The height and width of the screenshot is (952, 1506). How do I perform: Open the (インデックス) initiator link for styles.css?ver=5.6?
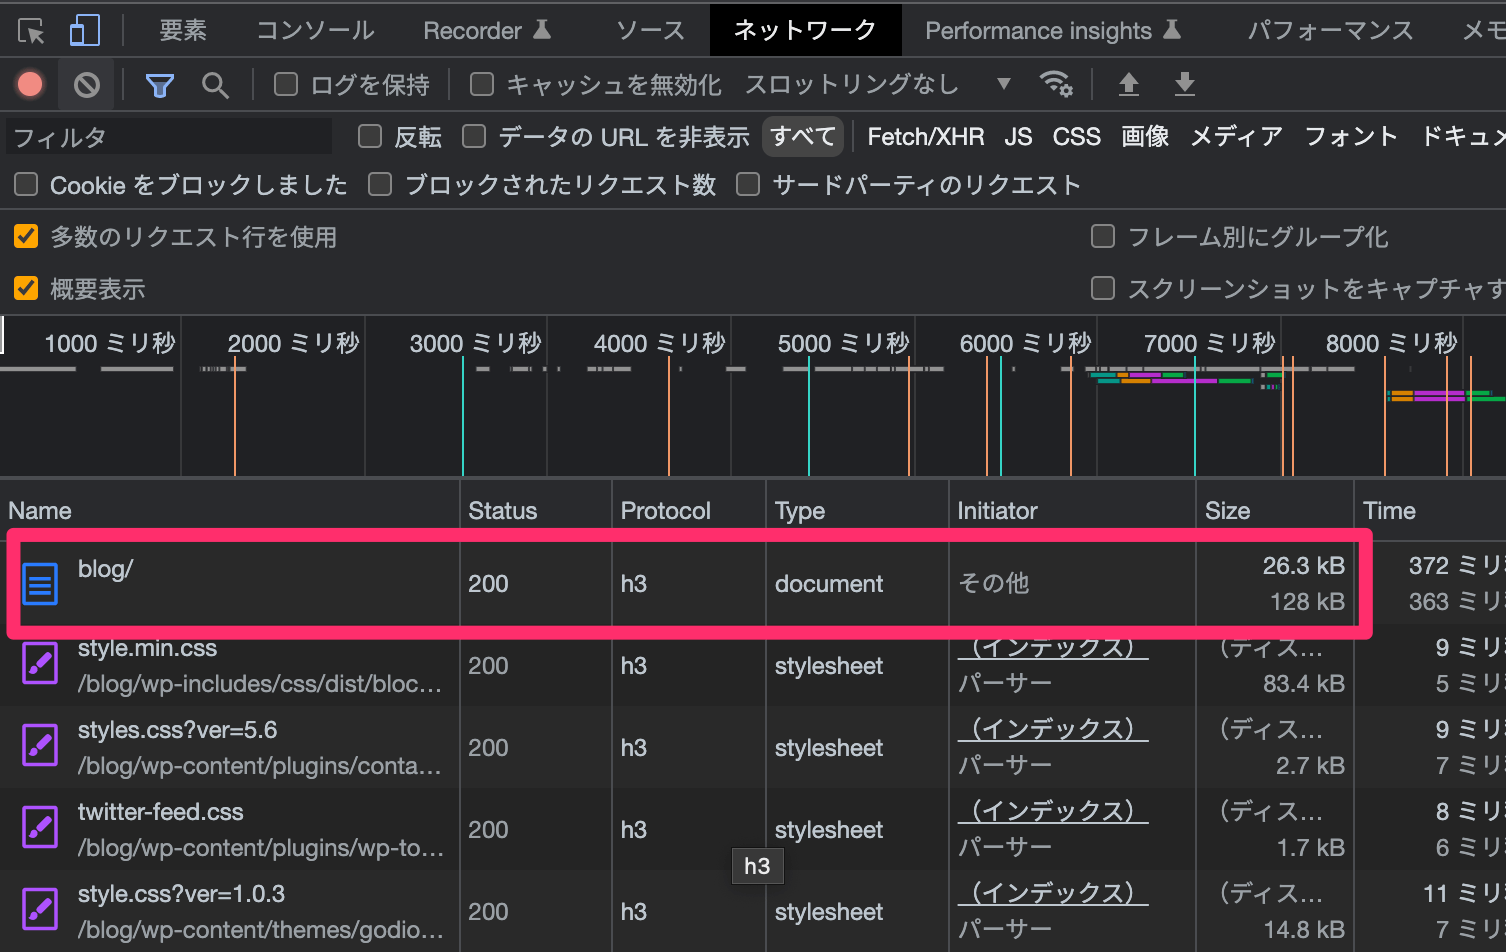(1053, 730)
